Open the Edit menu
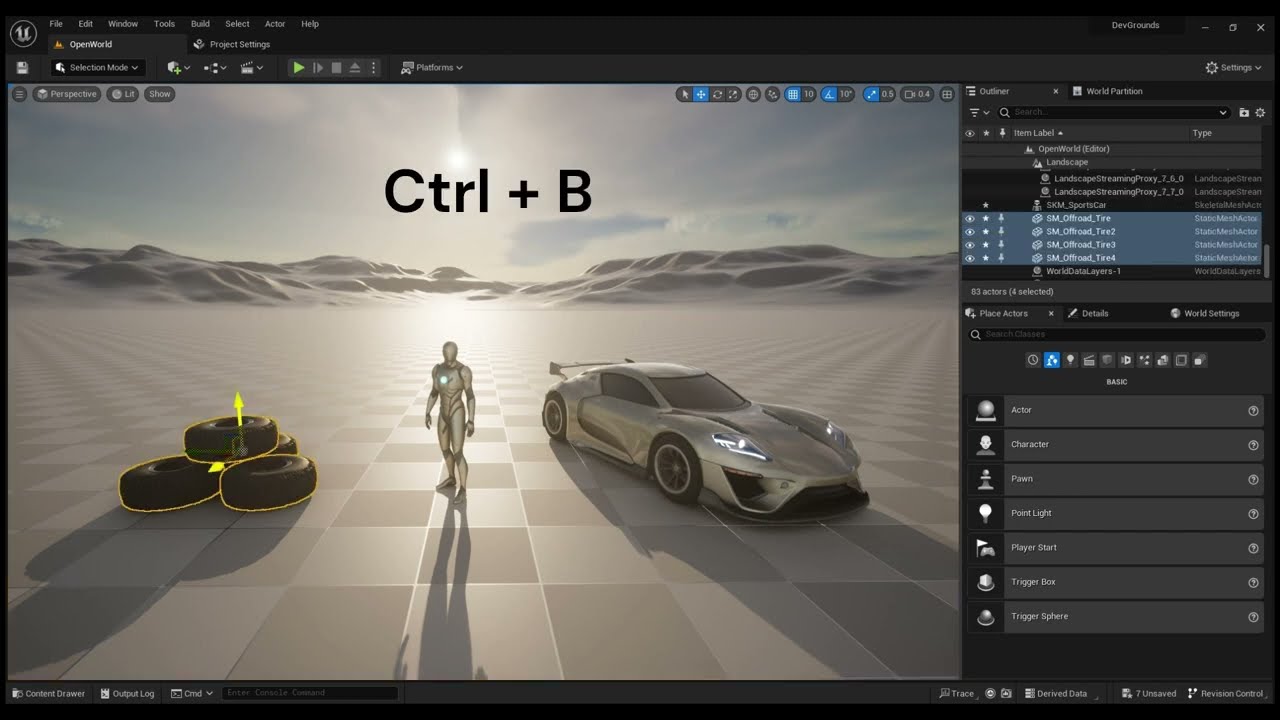 click(x=86, y=24)
